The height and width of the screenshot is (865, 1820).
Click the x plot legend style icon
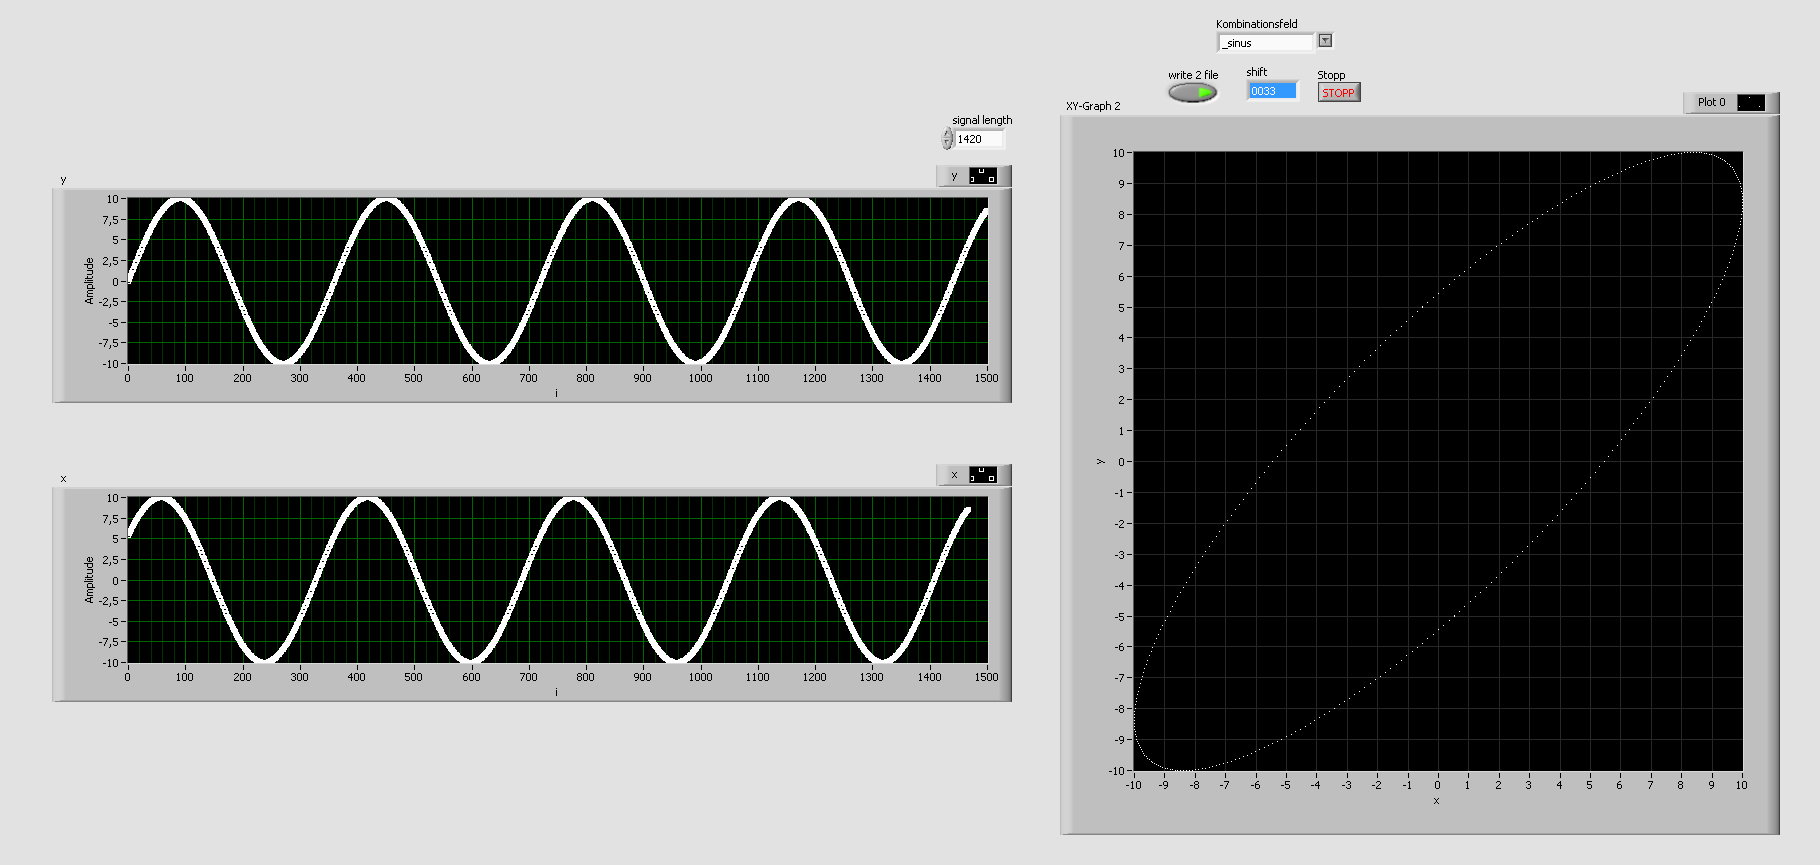[983, 475]
